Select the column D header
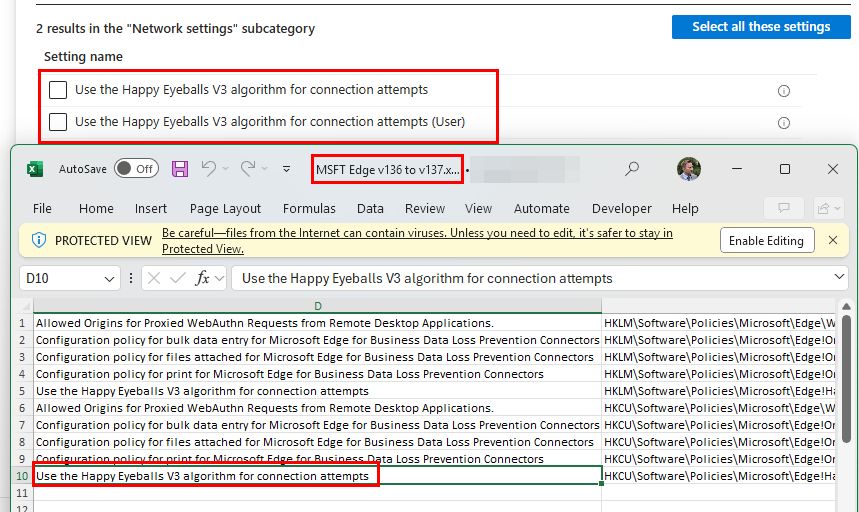 317,306
